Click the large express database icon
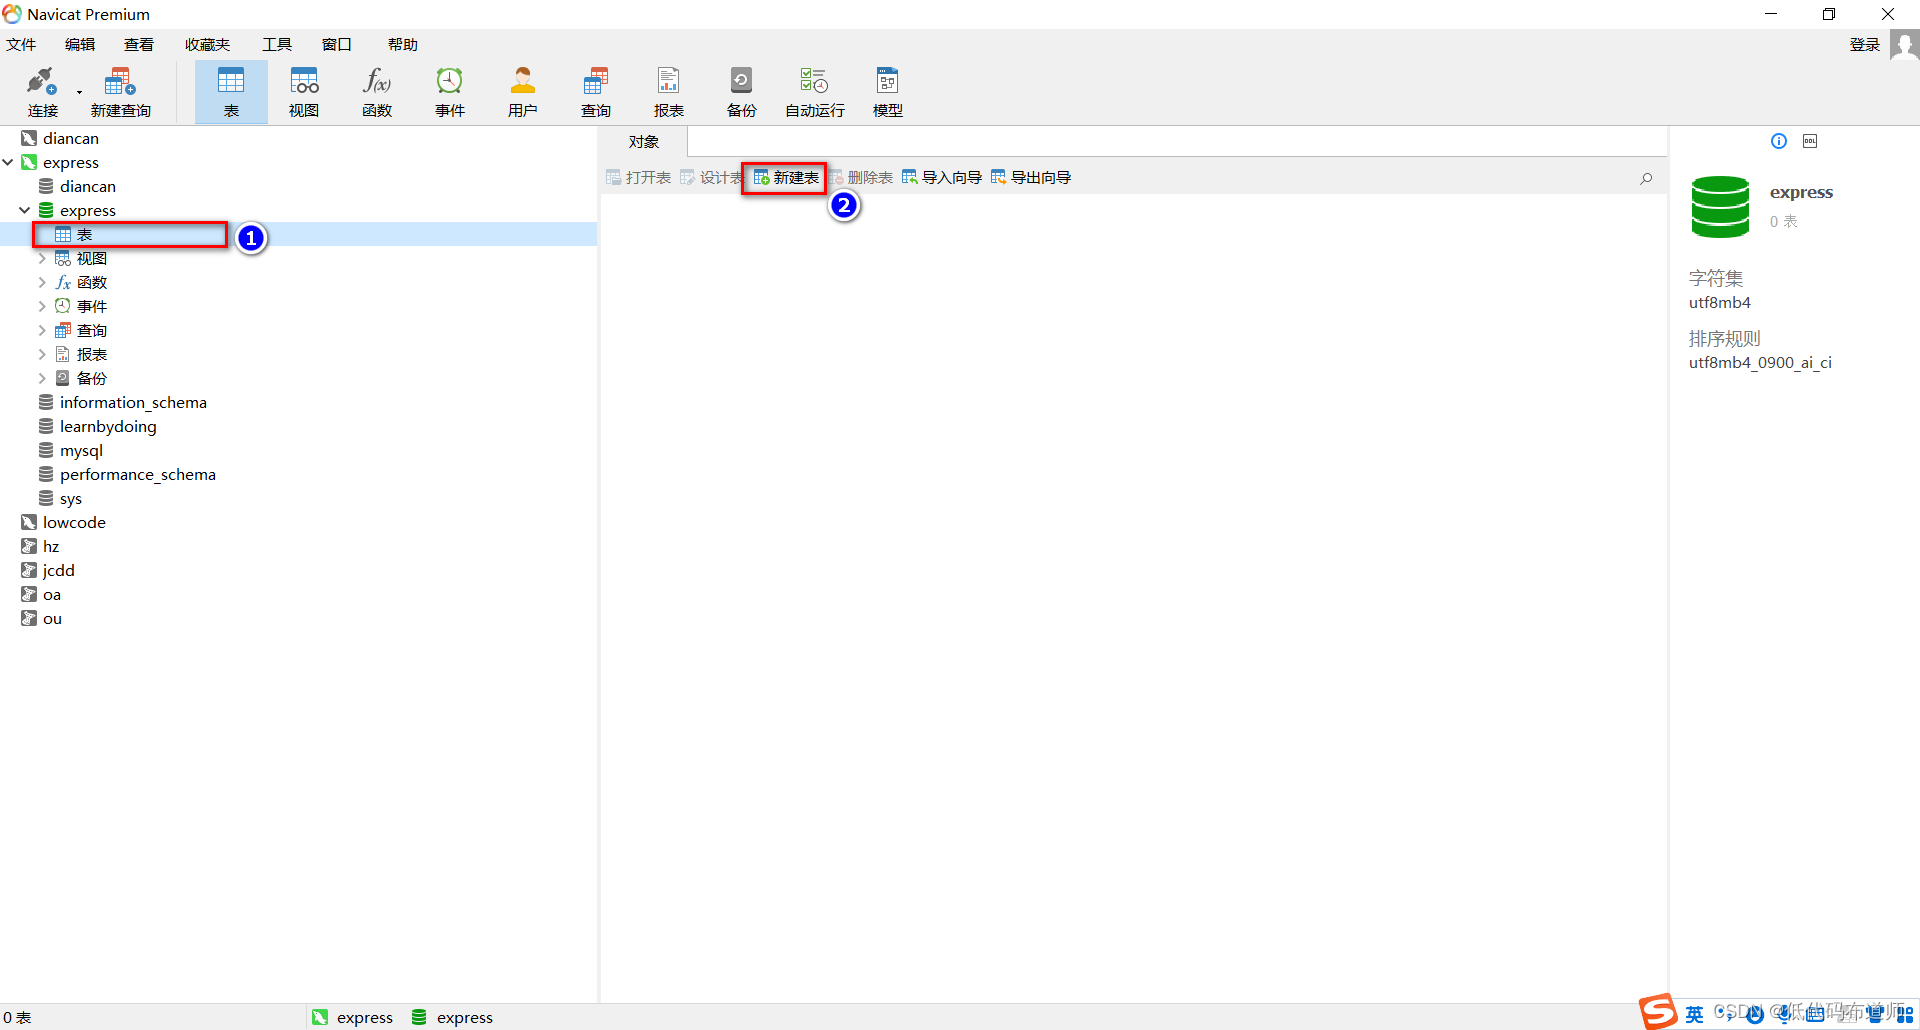This screenshot has width=1920, height=1030. click(x=1720, y=207)
